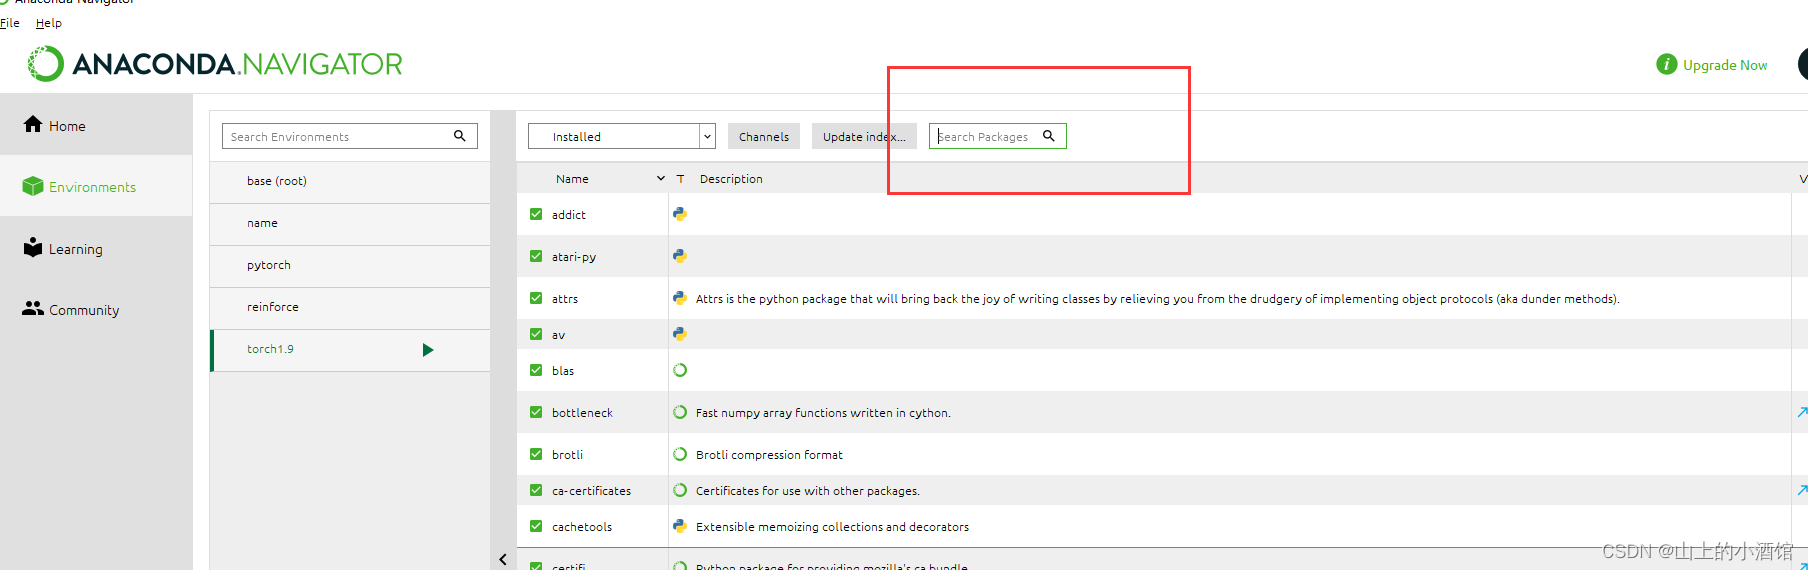
Task: Click the python icon for av
Action: pos(680,334)
